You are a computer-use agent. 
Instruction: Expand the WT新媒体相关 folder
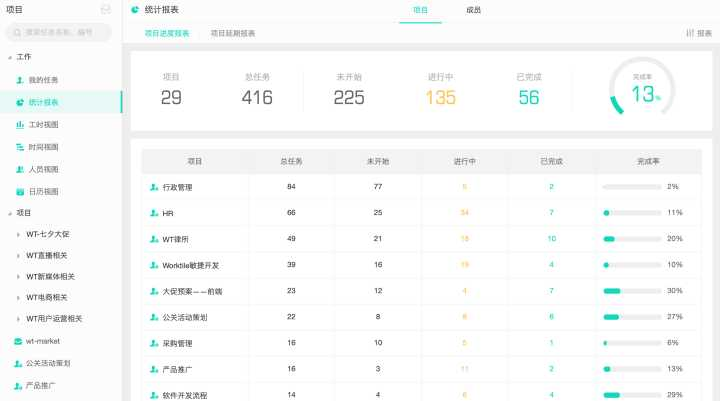18,277
